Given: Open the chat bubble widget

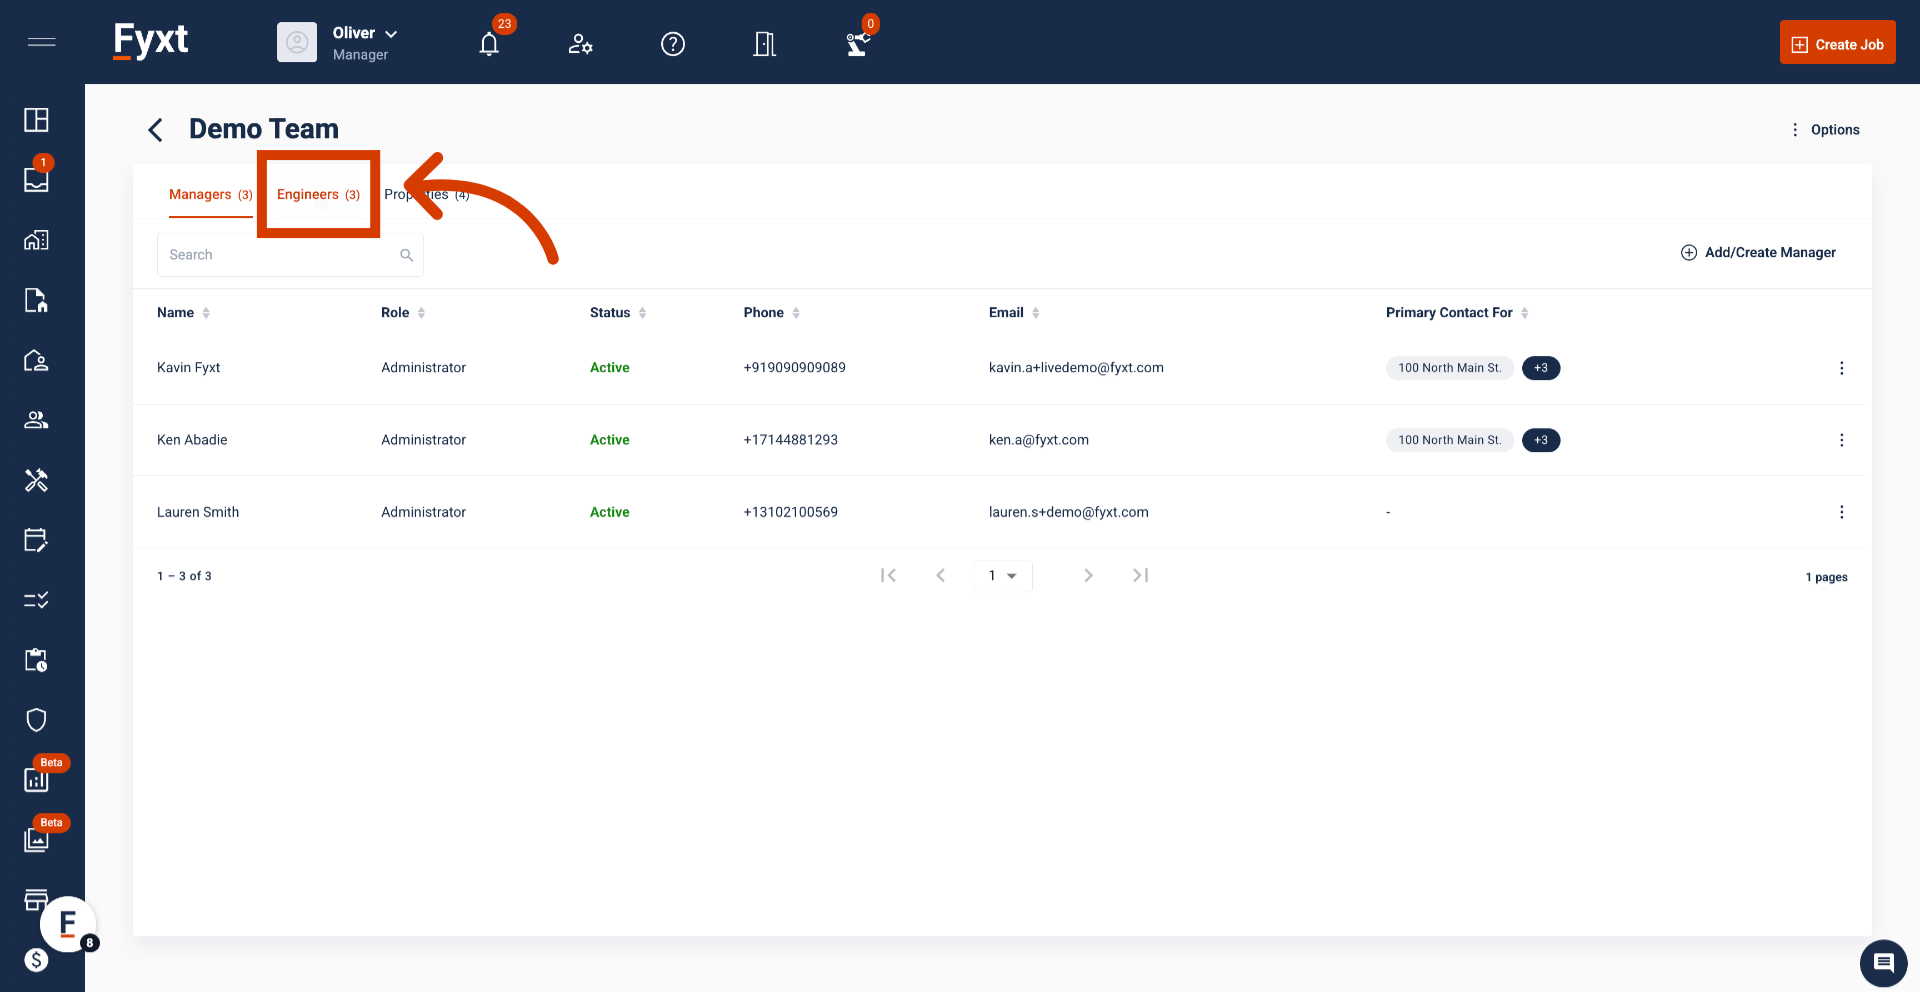Looking at the screenshot, I should [1884, 963].
